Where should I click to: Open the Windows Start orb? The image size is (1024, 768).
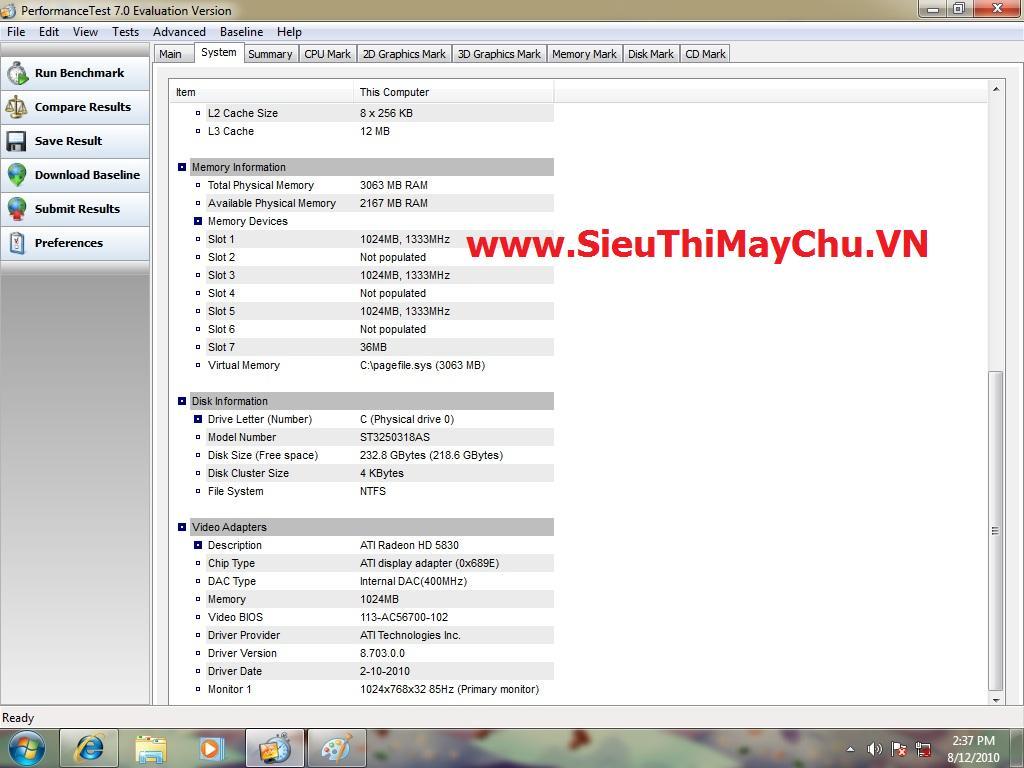click(x=27, y=748)
